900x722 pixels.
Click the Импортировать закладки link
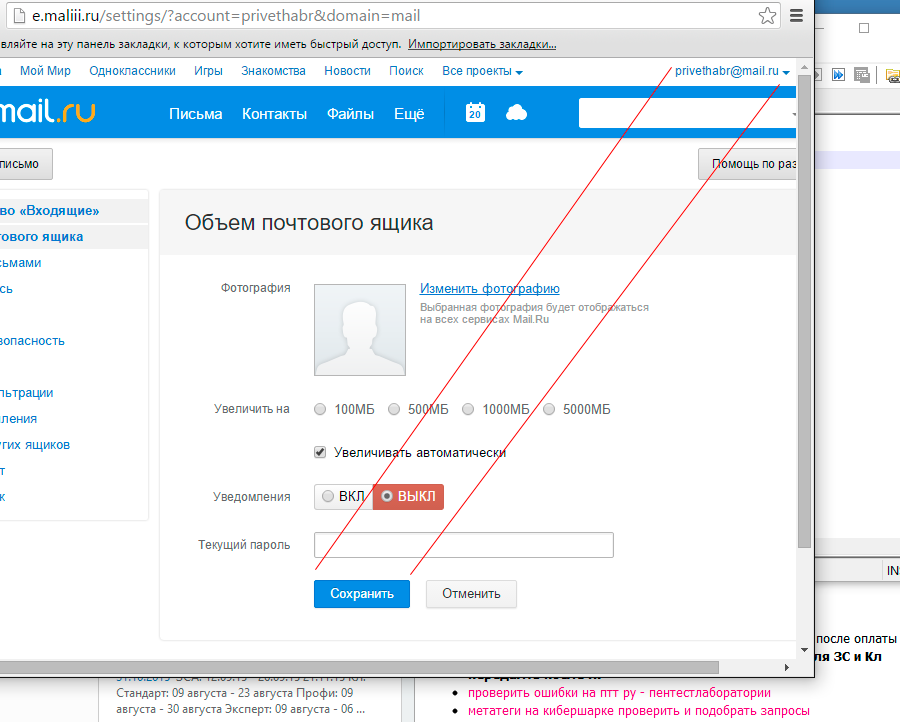coord(482,44)
